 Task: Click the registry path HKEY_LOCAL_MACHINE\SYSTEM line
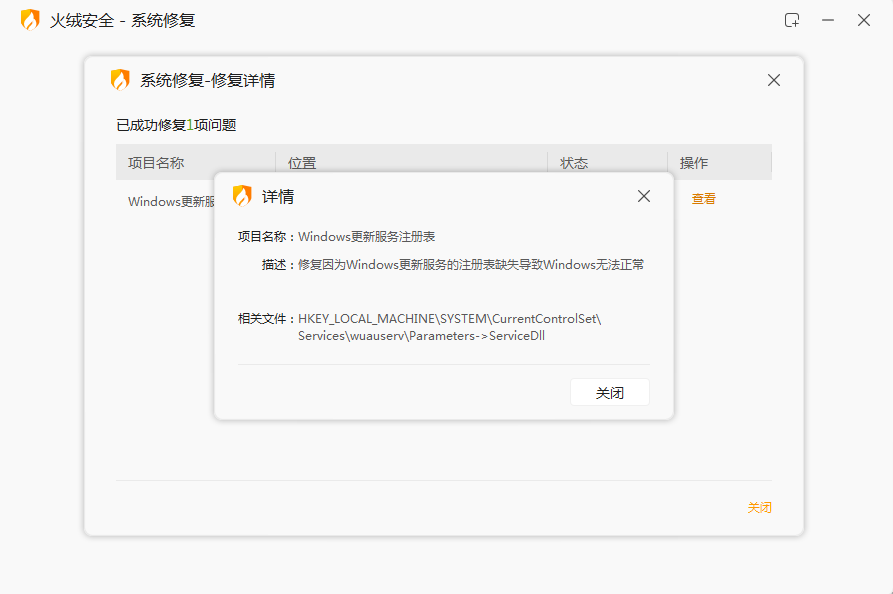[449, 319]
